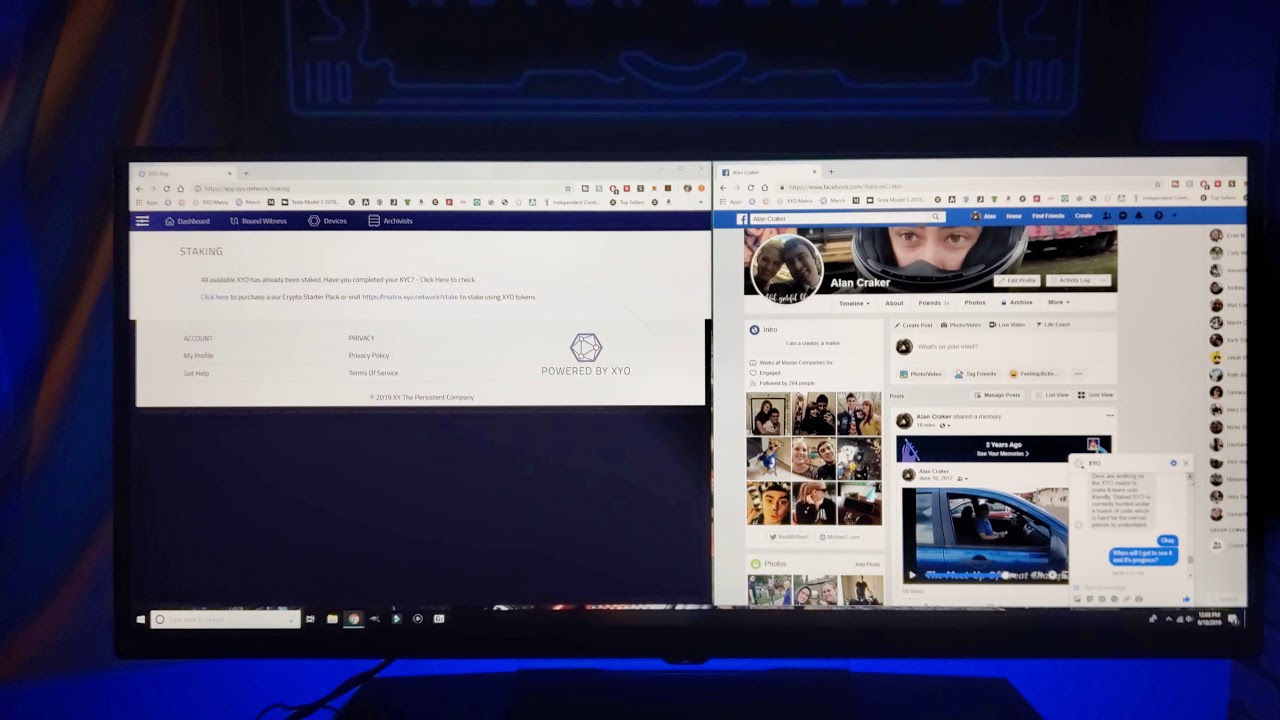Choose Photo/Video at top of composer
This screenshot has height=720, width=1280.
click(x=961, y=325)
